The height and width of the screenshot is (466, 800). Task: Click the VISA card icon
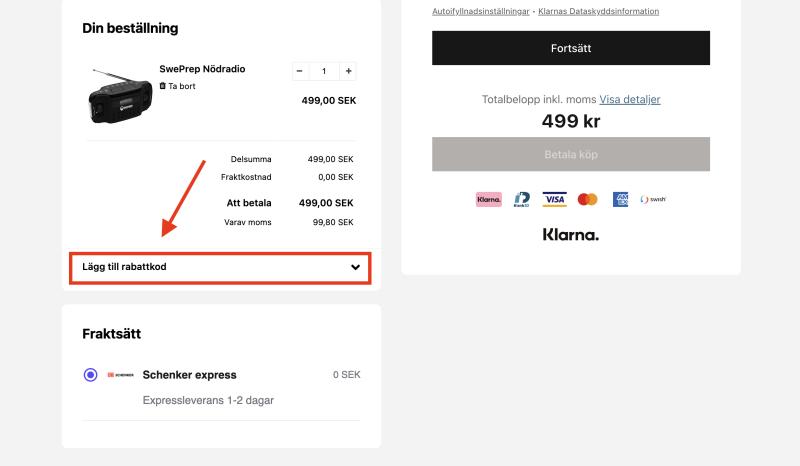(x=555, y=200)
